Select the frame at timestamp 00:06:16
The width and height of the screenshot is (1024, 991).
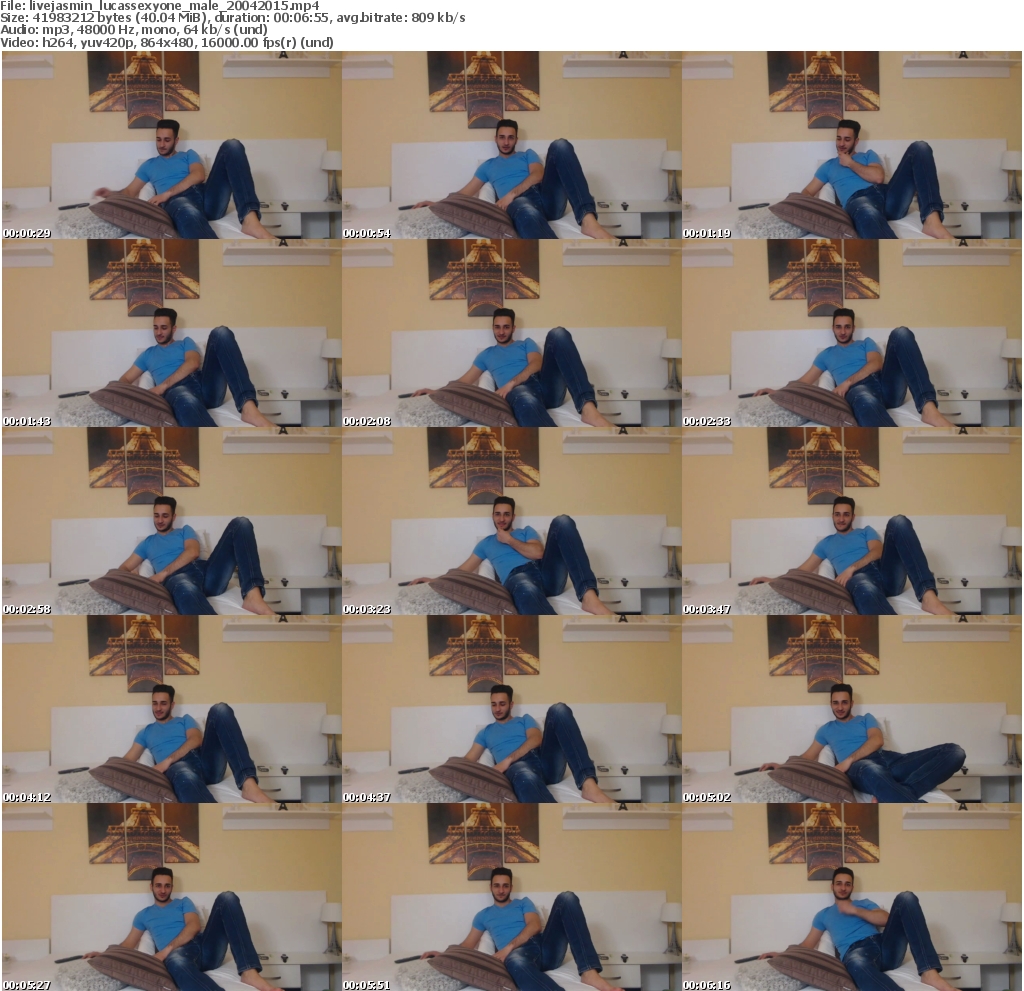click(x=852, y=898)
